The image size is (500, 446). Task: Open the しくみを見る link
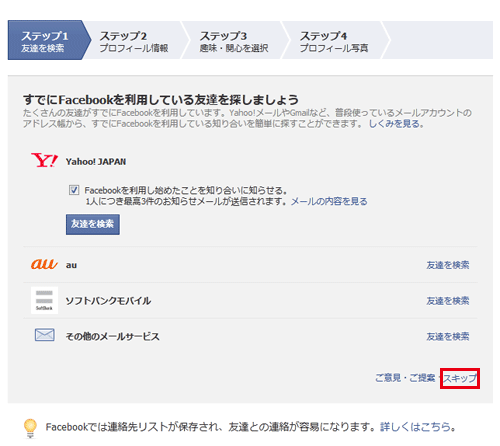coord(396,124)
